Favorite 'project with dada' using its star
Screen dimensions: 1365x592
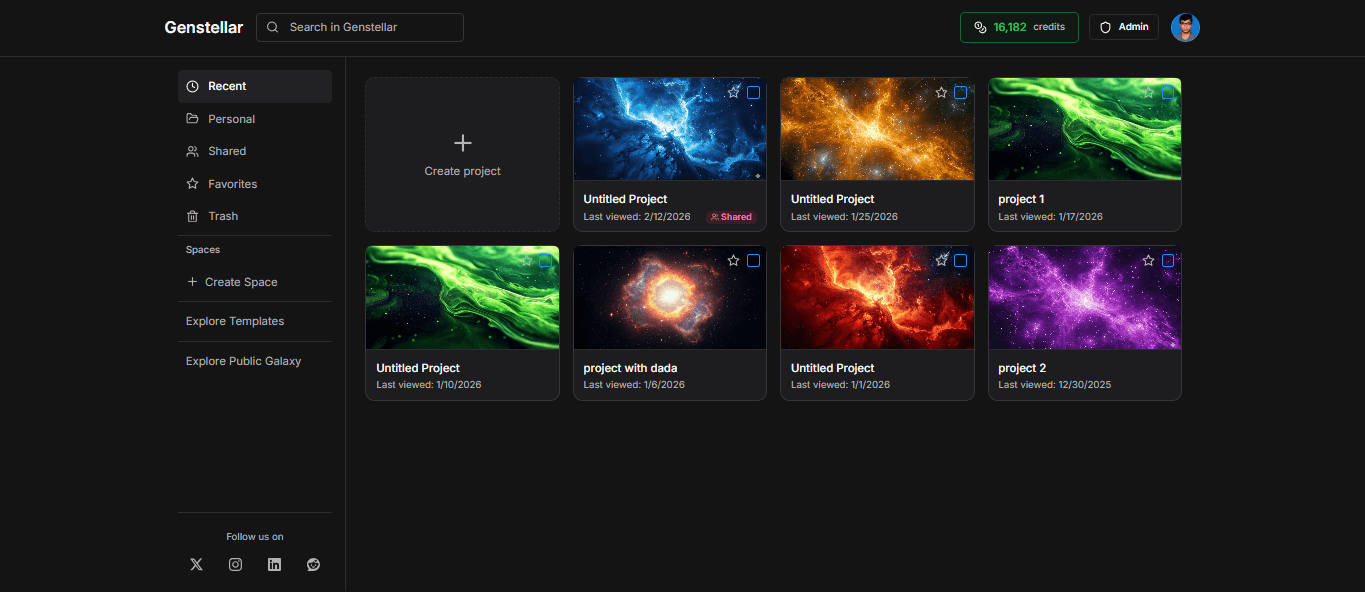pos(734,260)
